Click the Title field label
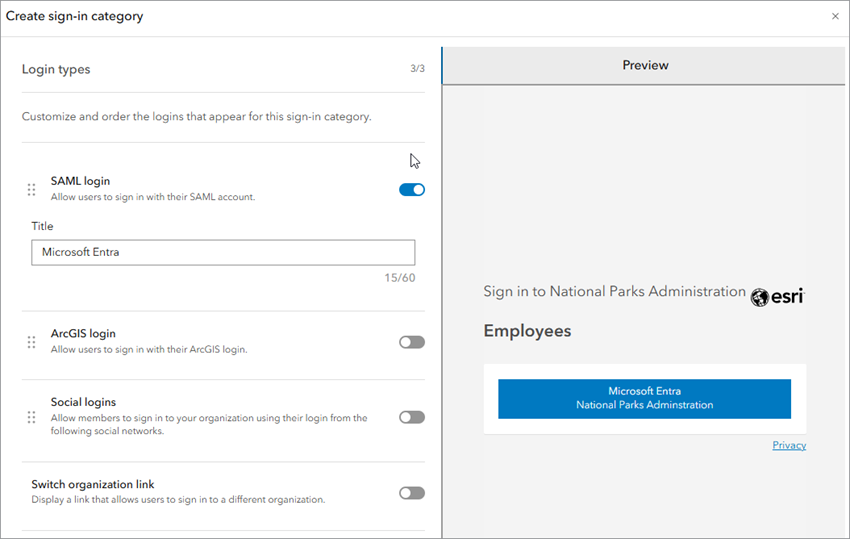The width and height of the screenshot is (850, 539). click(42, 226)
